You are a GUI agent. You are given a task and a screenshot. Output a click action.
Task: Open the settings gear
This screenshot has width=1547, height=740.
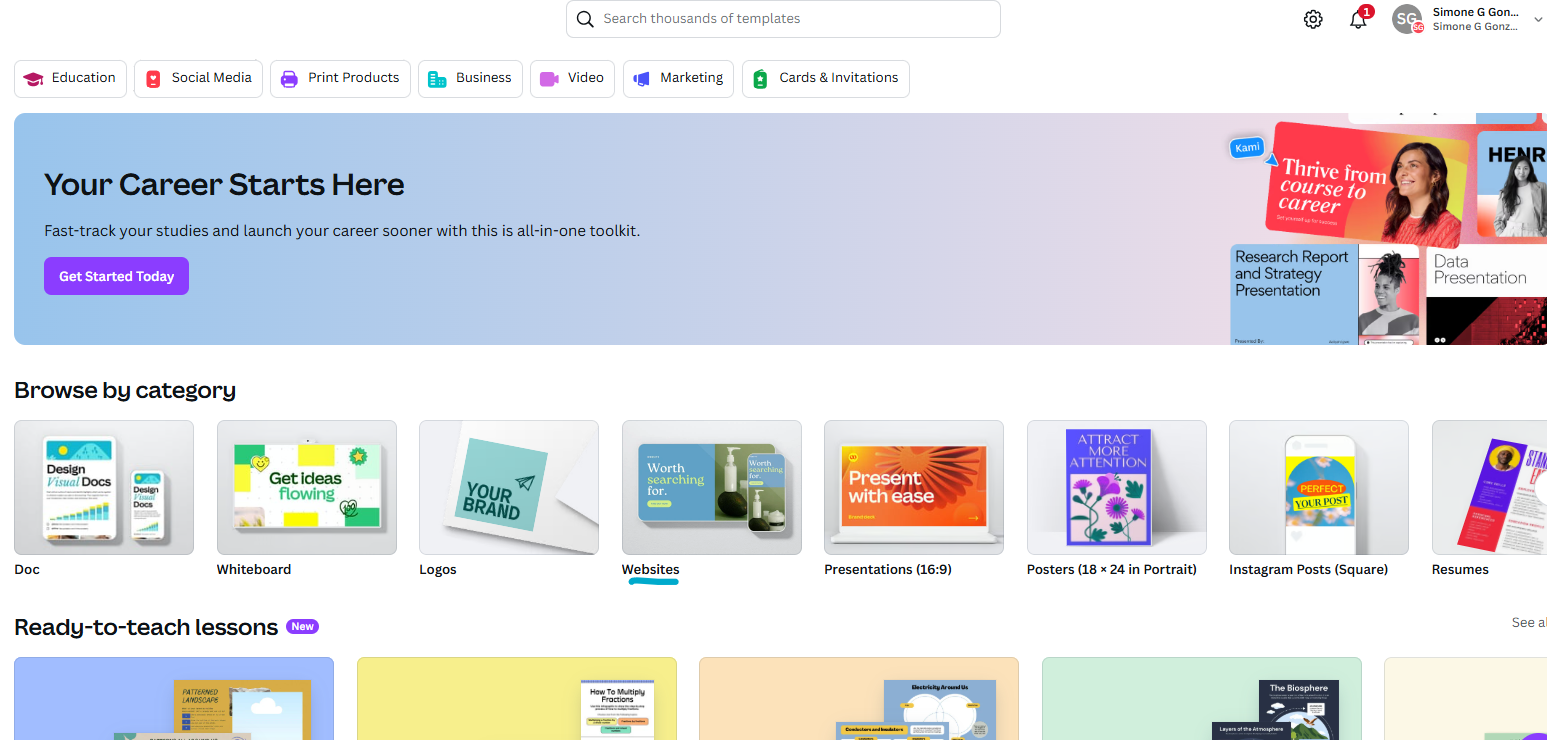pos(1313,18)
